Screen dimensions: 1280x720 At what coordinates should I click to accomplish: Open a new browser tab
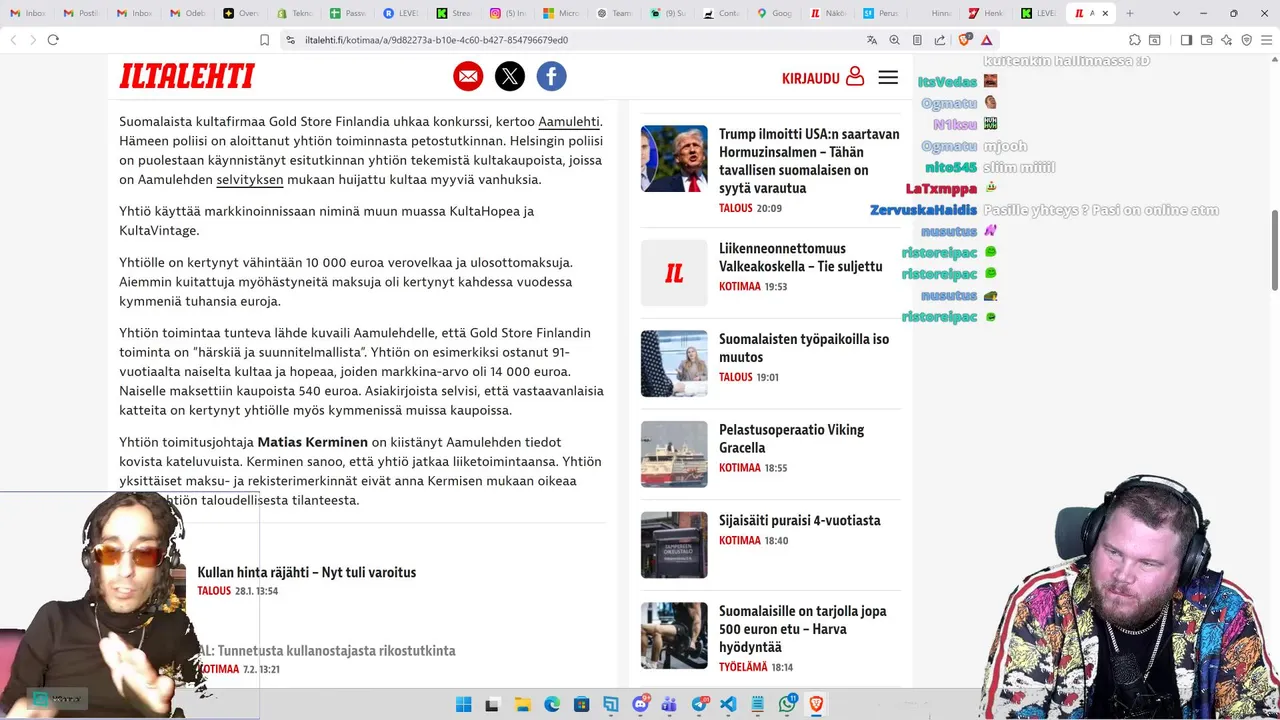point(1130,13)
